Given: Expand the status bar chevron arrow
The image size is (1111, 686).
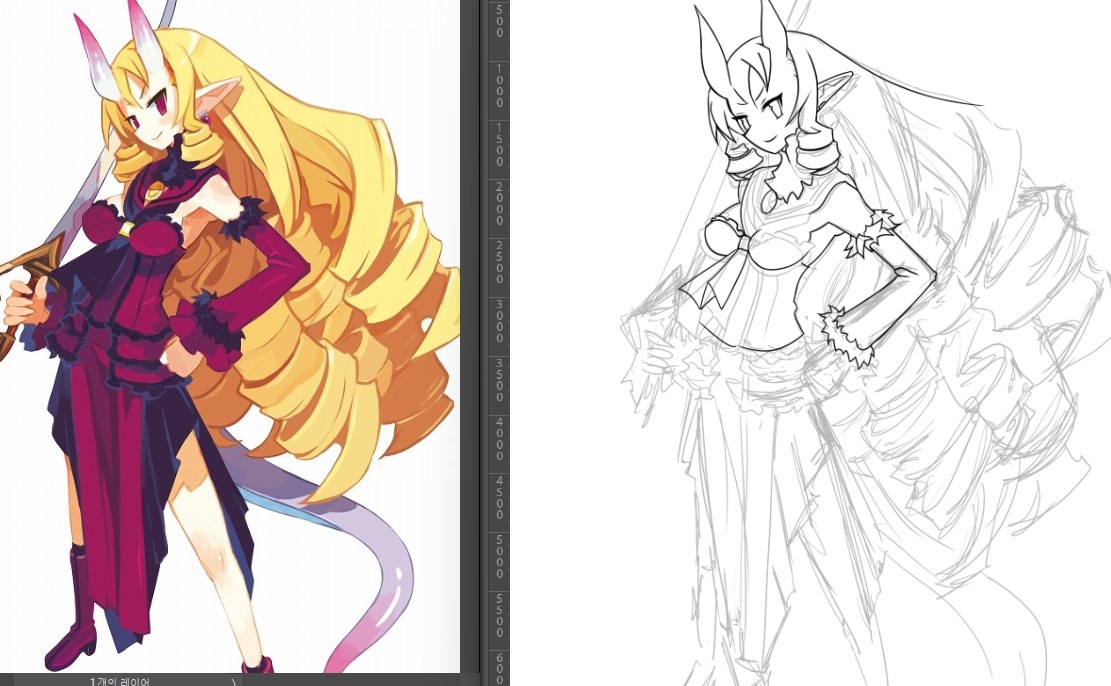Looking at the screenshot, I should click(235, 682).
